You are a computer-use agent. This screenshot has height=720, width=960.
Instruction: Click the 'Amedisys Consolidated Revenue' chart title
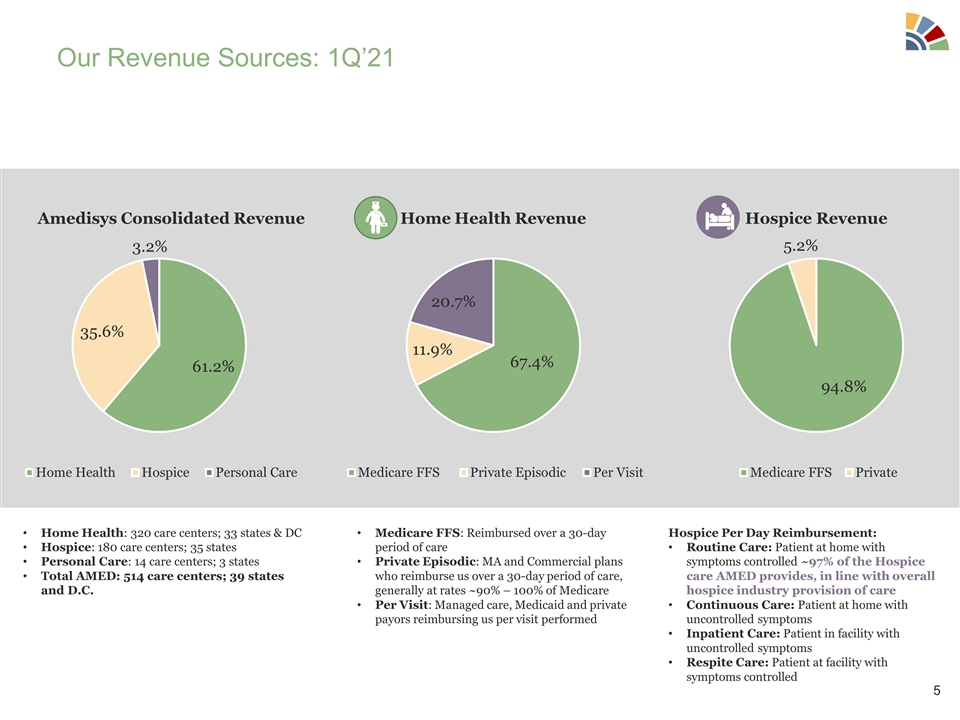pos(171,218)
